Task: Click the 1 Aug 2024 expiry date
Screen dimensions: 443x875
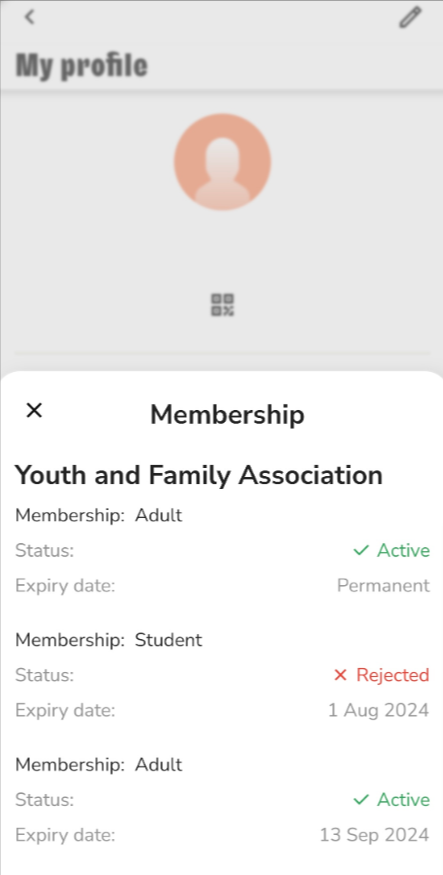Action: (378, 710)
